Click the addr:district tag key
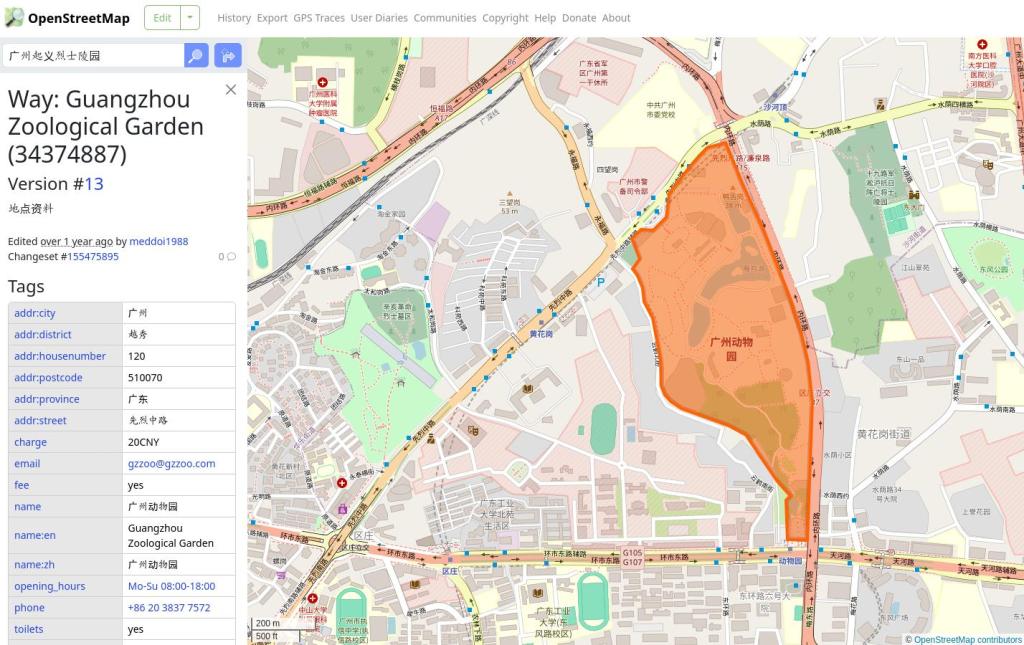 point(42,335)
